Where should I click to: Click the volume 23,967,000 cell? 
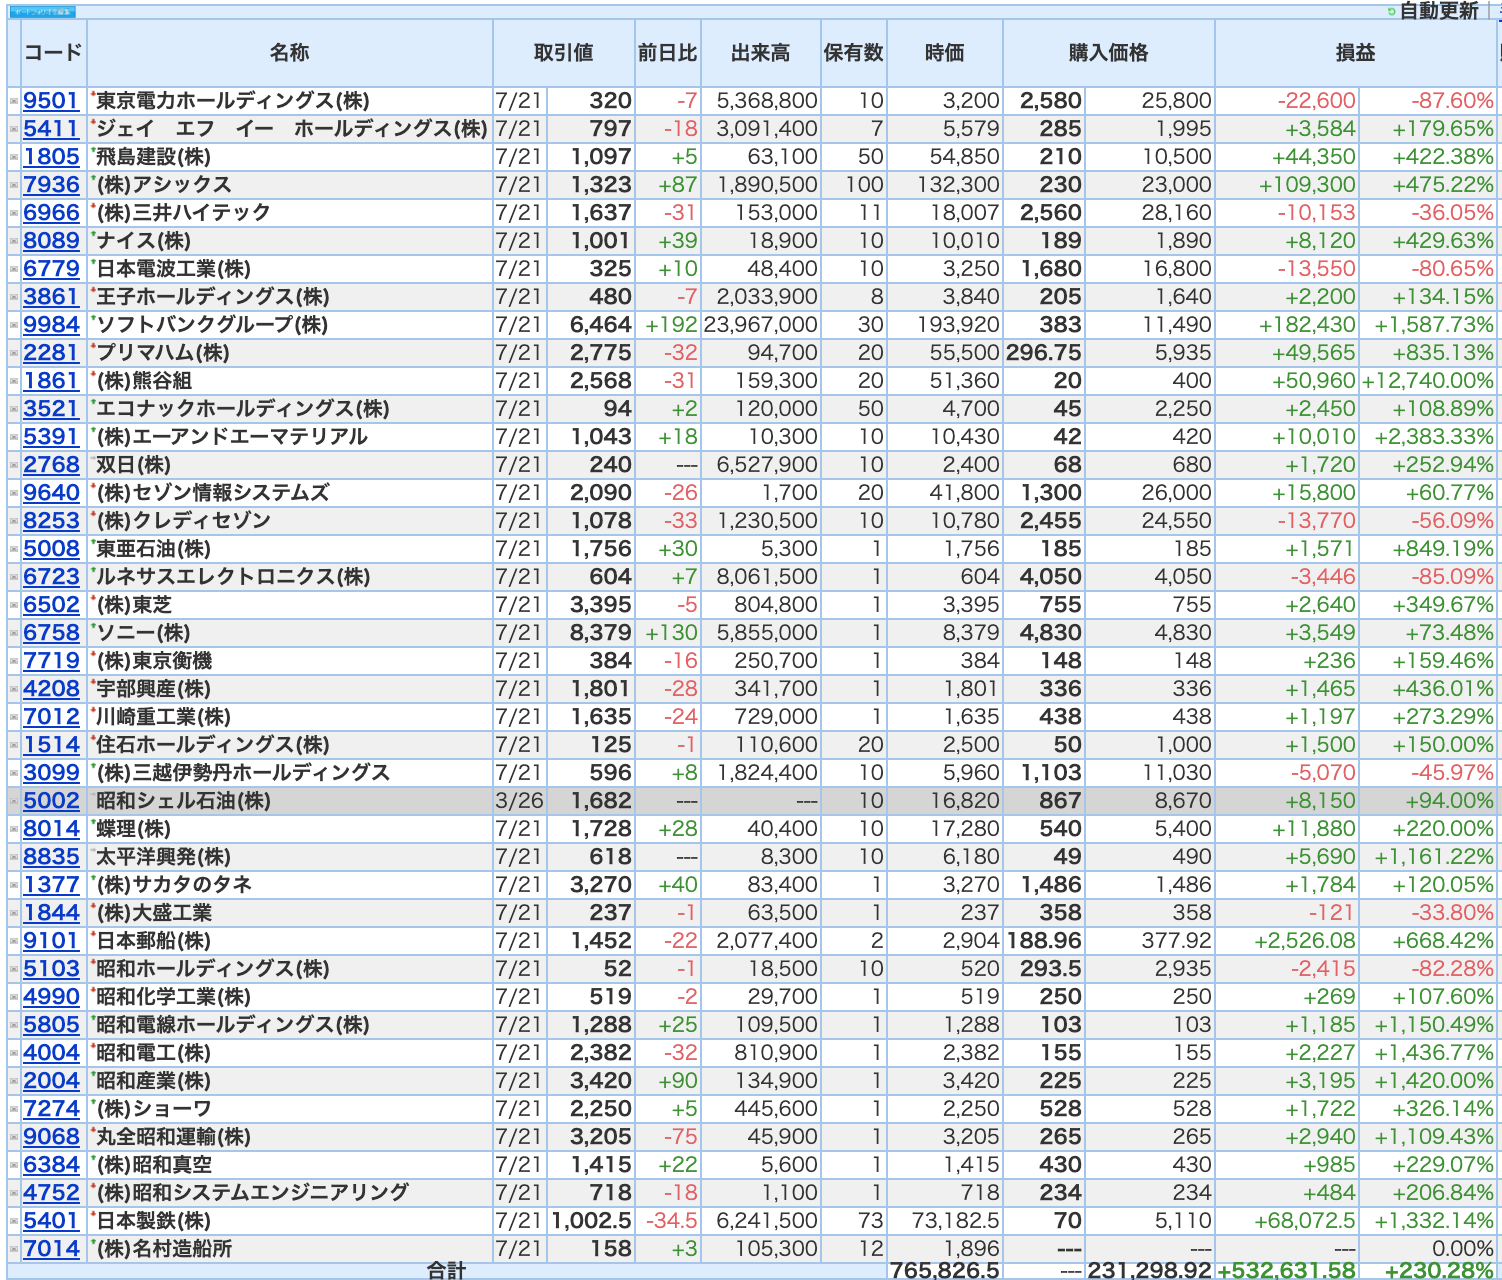pyautogui.click(x=761, y=325)
